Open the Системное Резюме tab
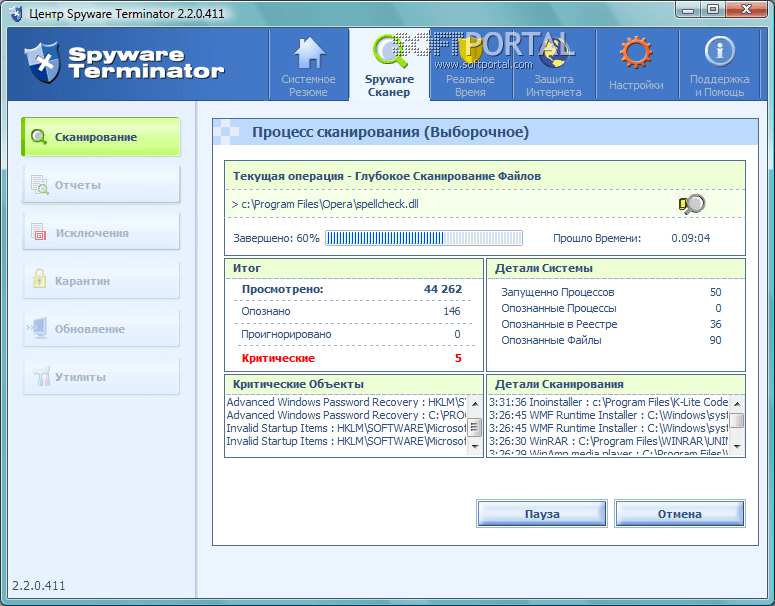Viewport: 775px width, 606px height. 308,64
